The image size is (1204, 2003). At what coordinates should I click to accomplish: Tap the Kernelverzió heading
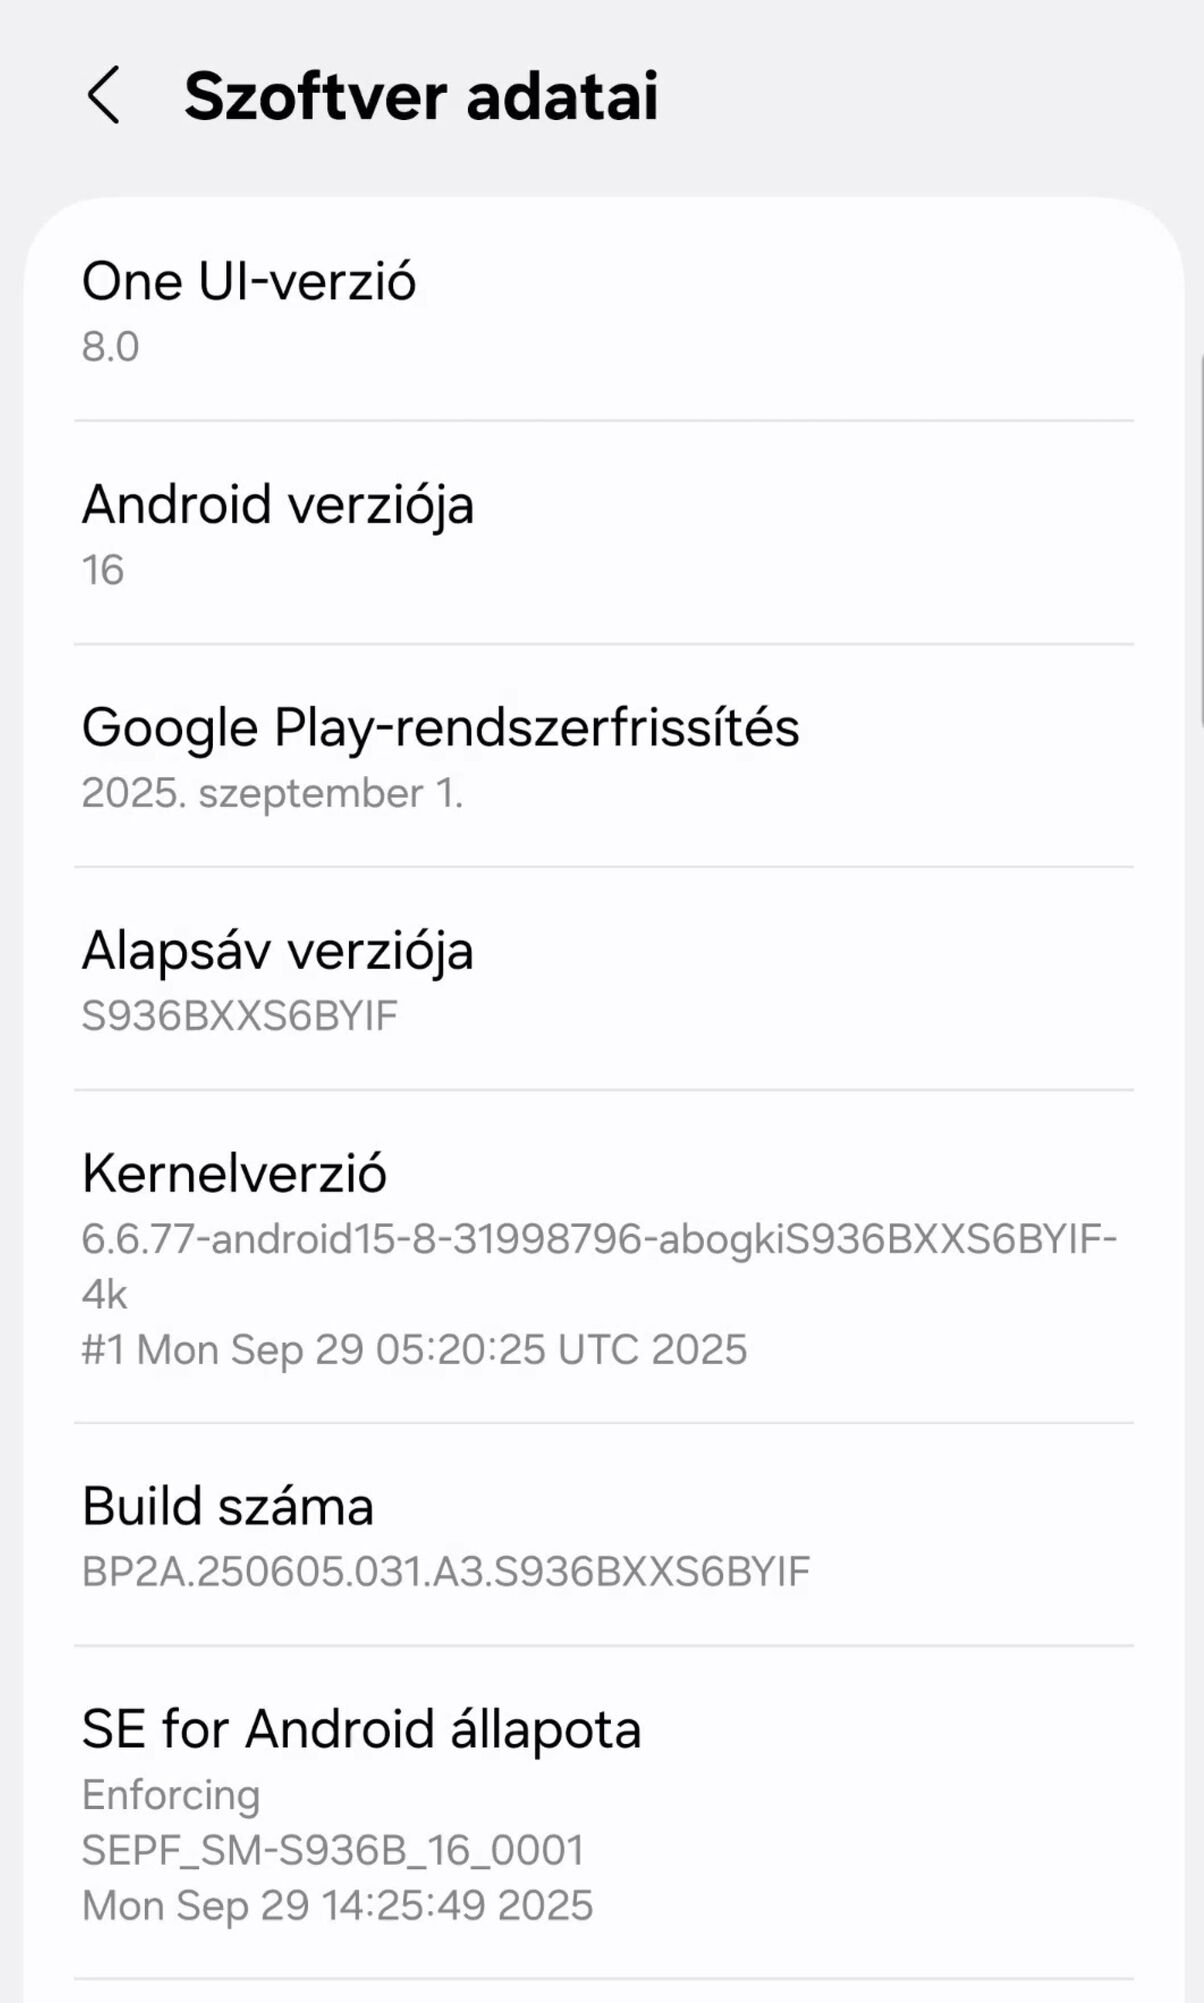point(234,1173)
